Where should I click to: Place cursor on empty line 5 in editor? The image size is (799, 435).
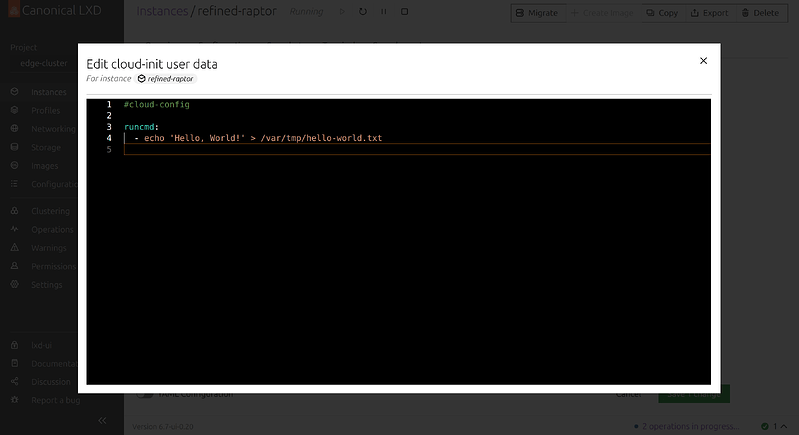400,149
